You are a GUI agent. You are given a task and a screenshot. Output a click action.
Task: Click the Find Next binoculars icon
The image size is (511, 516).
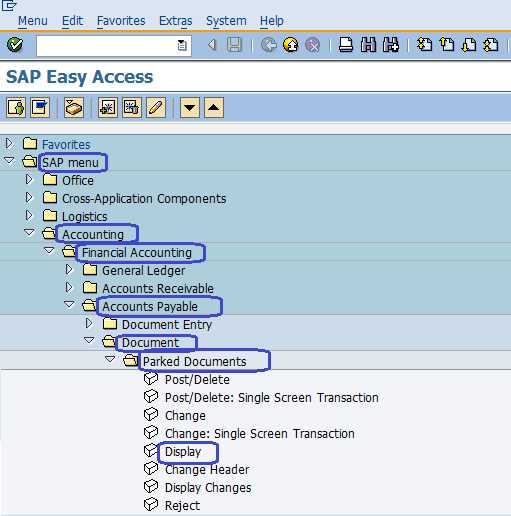tap(391, 45)
